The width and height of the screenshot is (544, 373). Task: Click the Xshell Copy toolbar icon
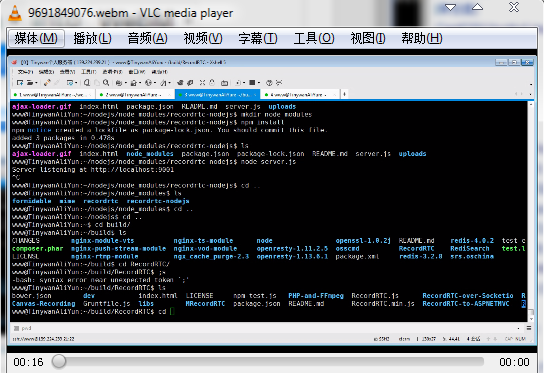click(x=87, y=83)
